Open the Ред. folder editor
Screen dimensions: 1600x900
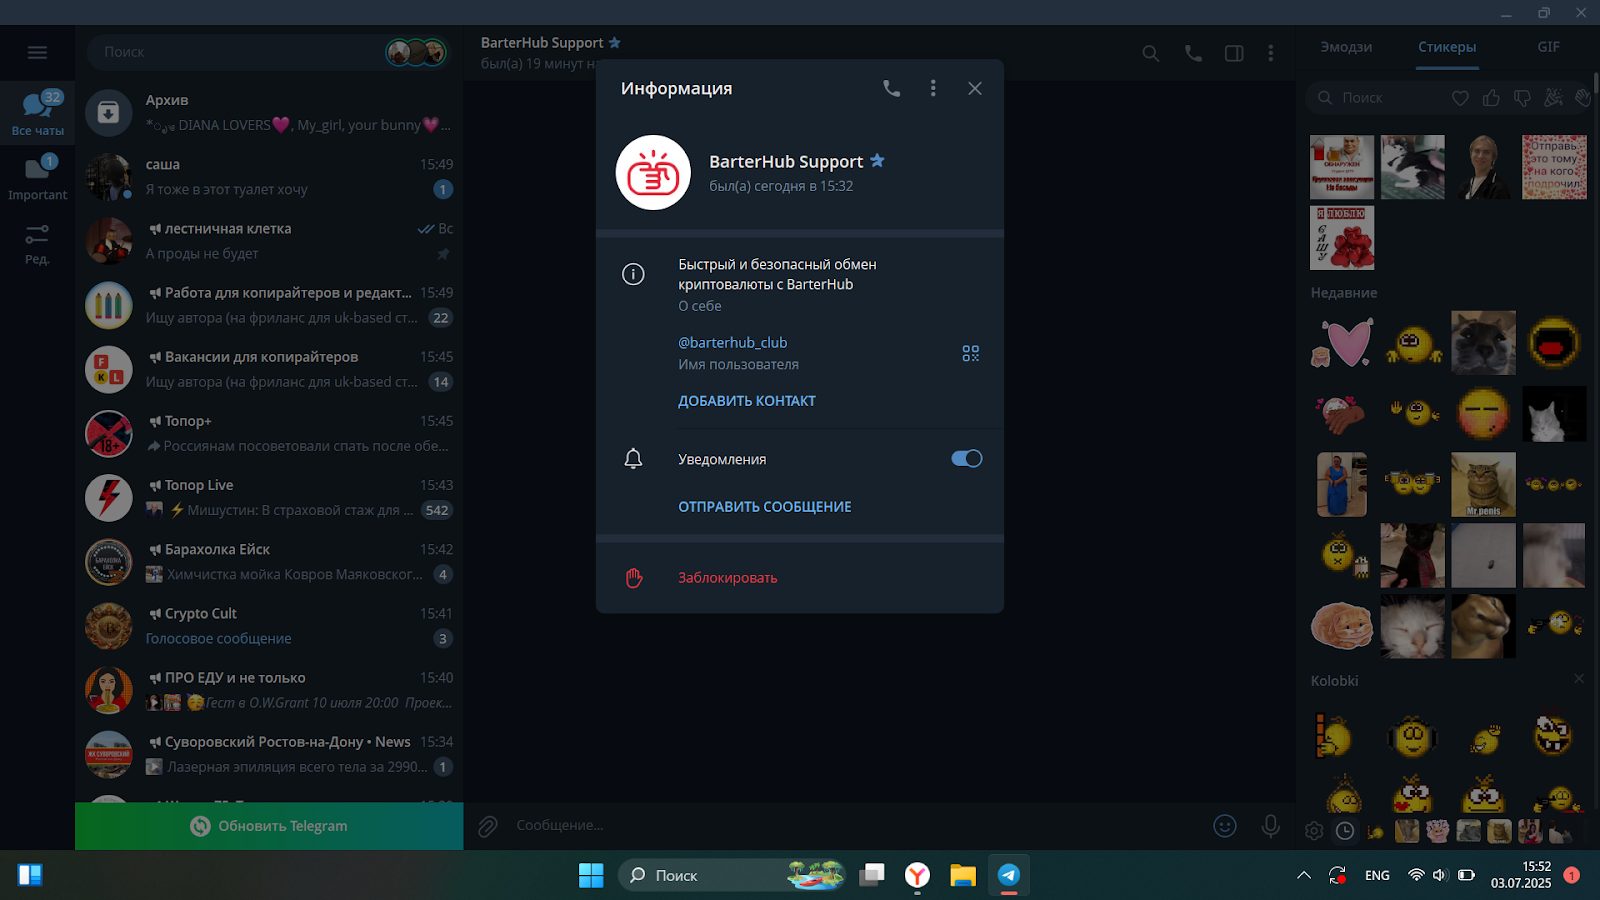[37, 243]
